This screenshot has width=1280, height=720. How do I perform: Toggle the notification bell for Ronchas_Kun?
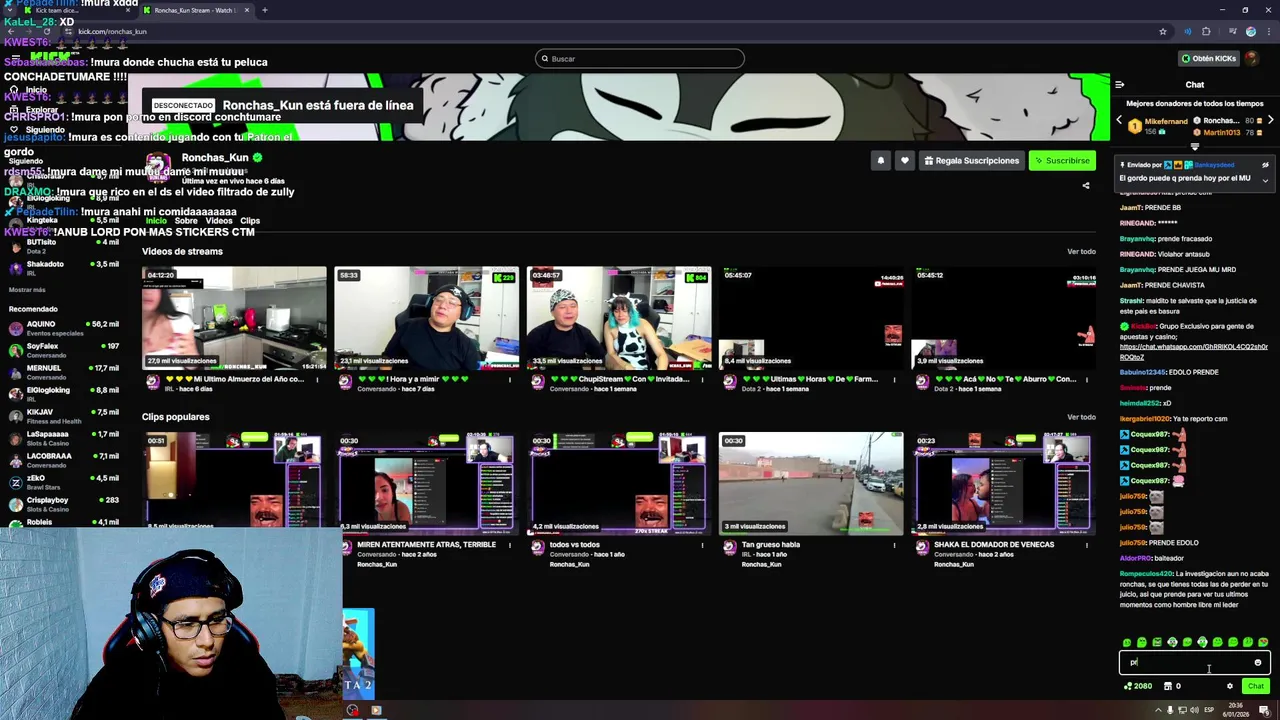point(880,160)
